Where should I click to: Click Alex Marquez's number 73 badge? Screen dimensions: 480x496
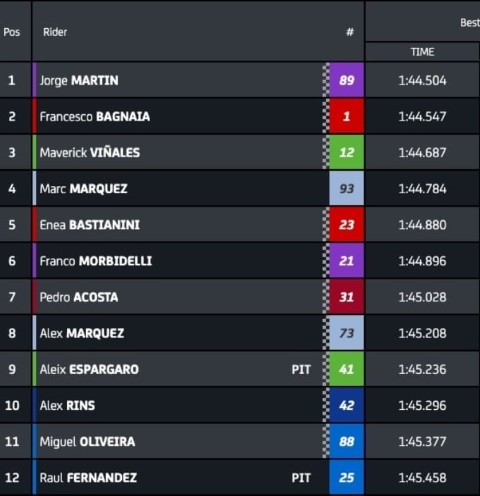[x=346, y=333]
